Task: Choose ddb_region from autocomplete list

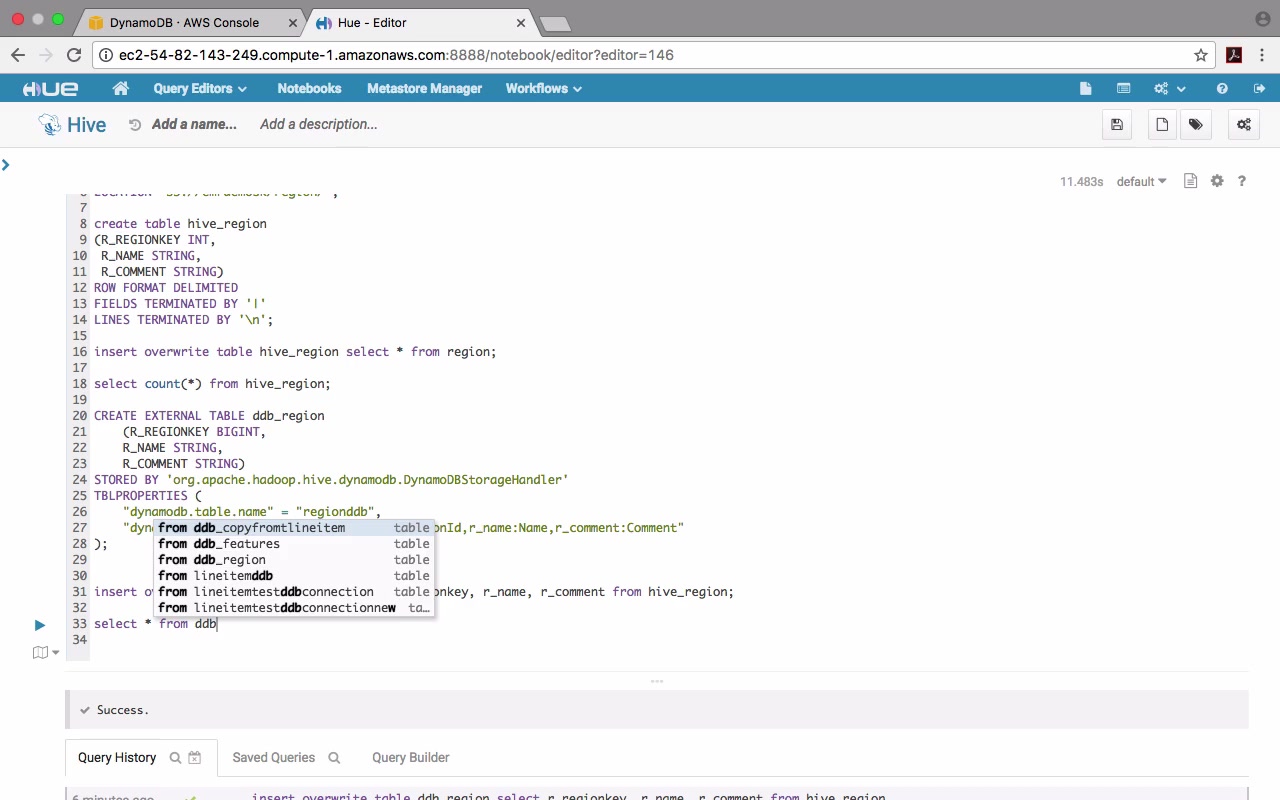Action: click(x=230, y=560)
